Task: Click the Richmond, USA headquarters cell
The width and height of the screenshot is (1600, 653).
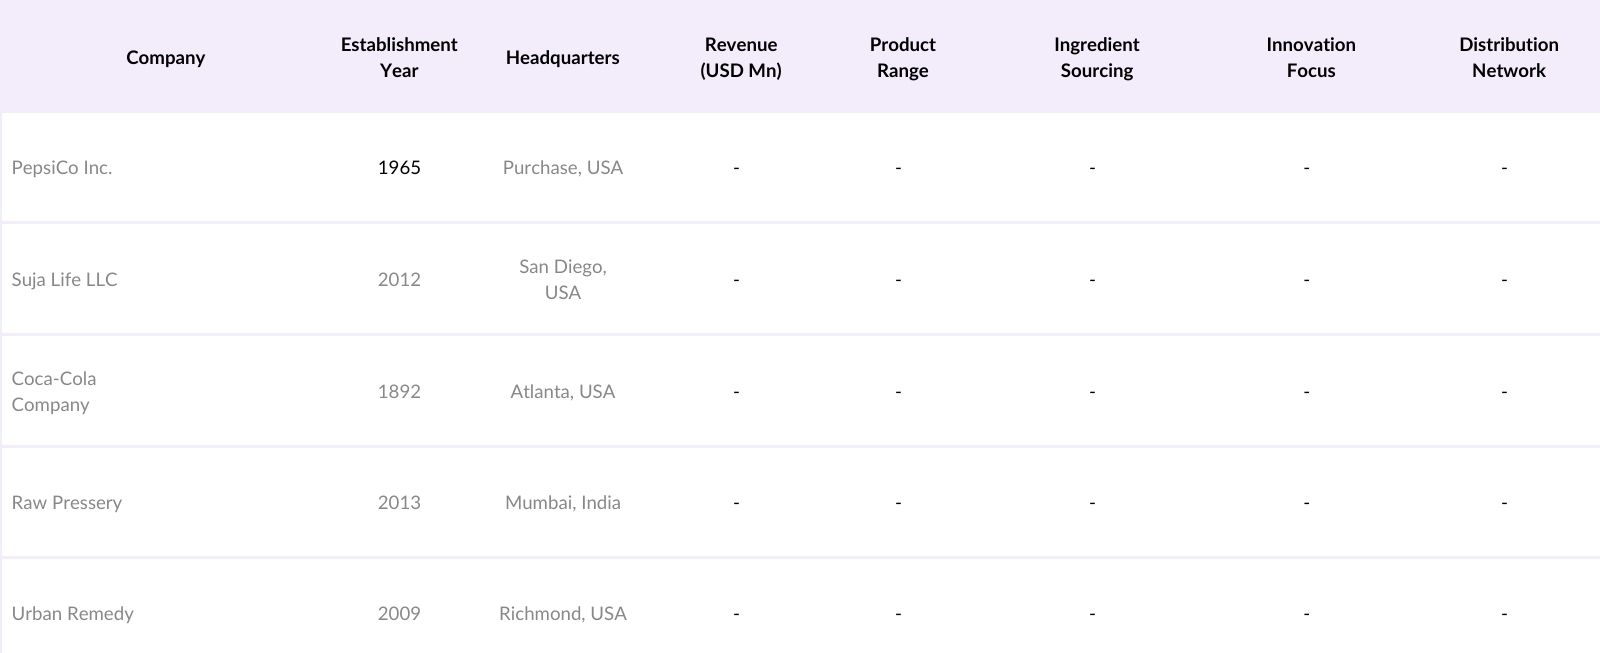Action: (562, 613)
